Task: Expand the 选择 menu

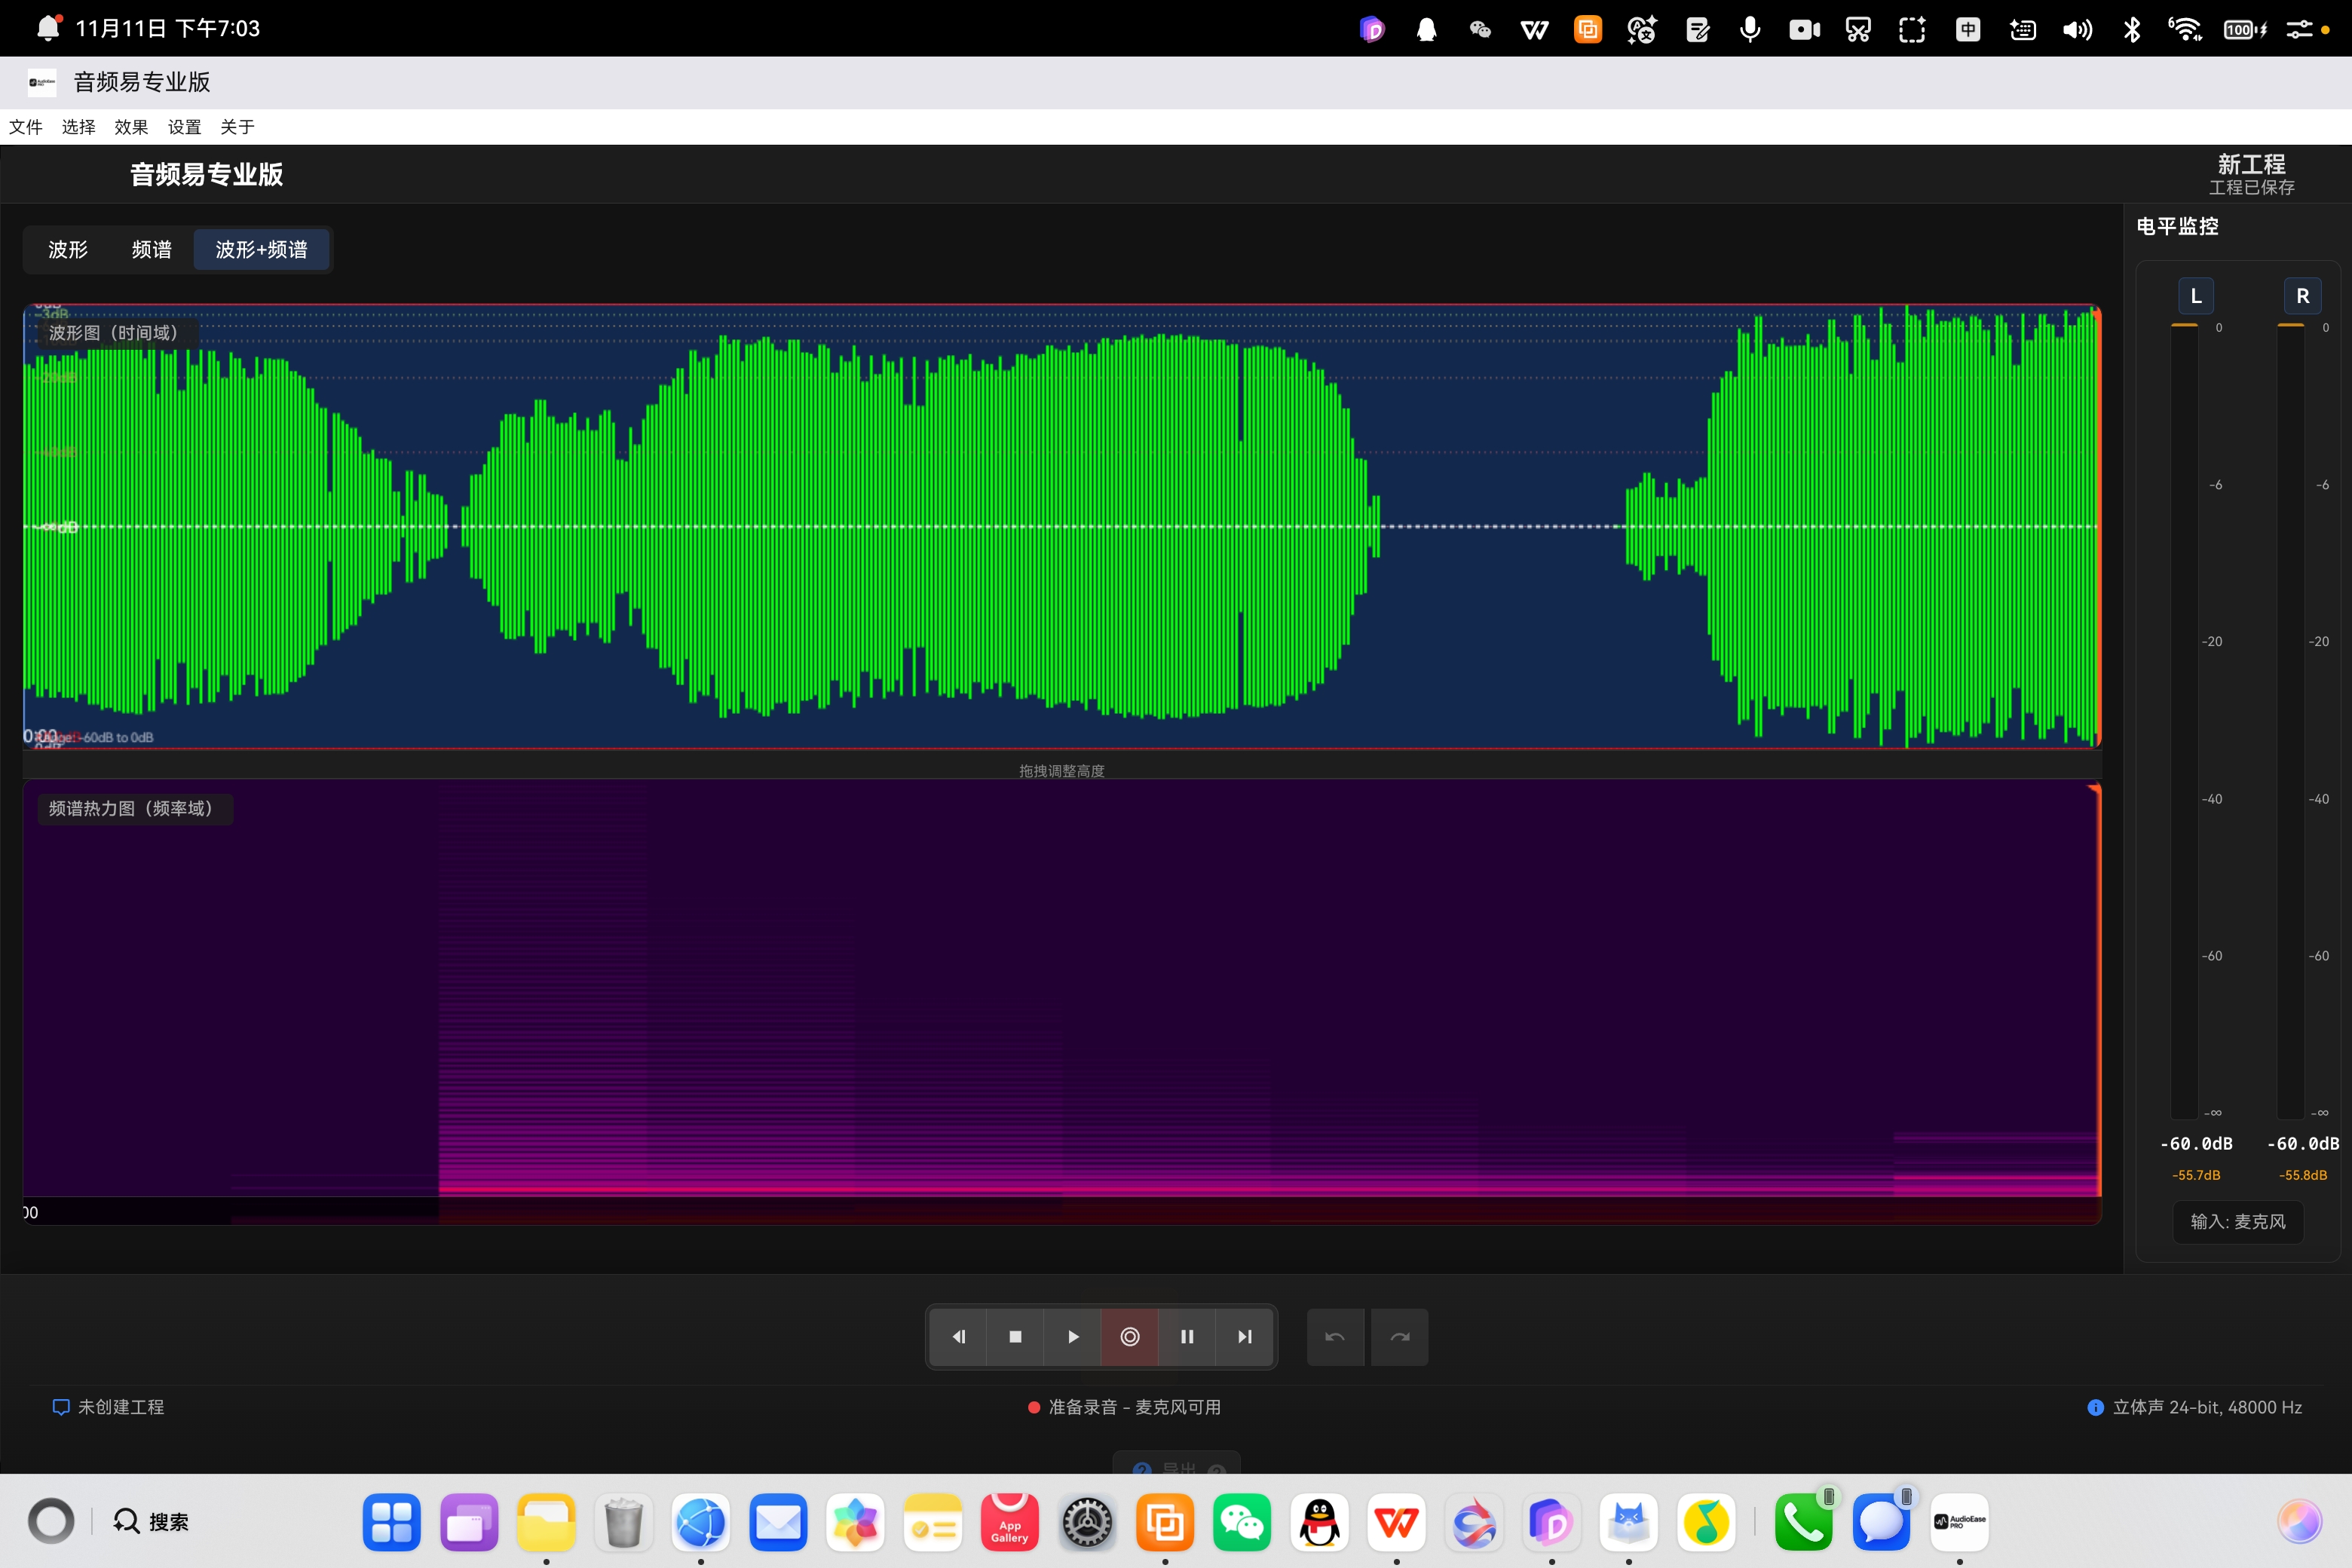Action: tap(78, 127)
